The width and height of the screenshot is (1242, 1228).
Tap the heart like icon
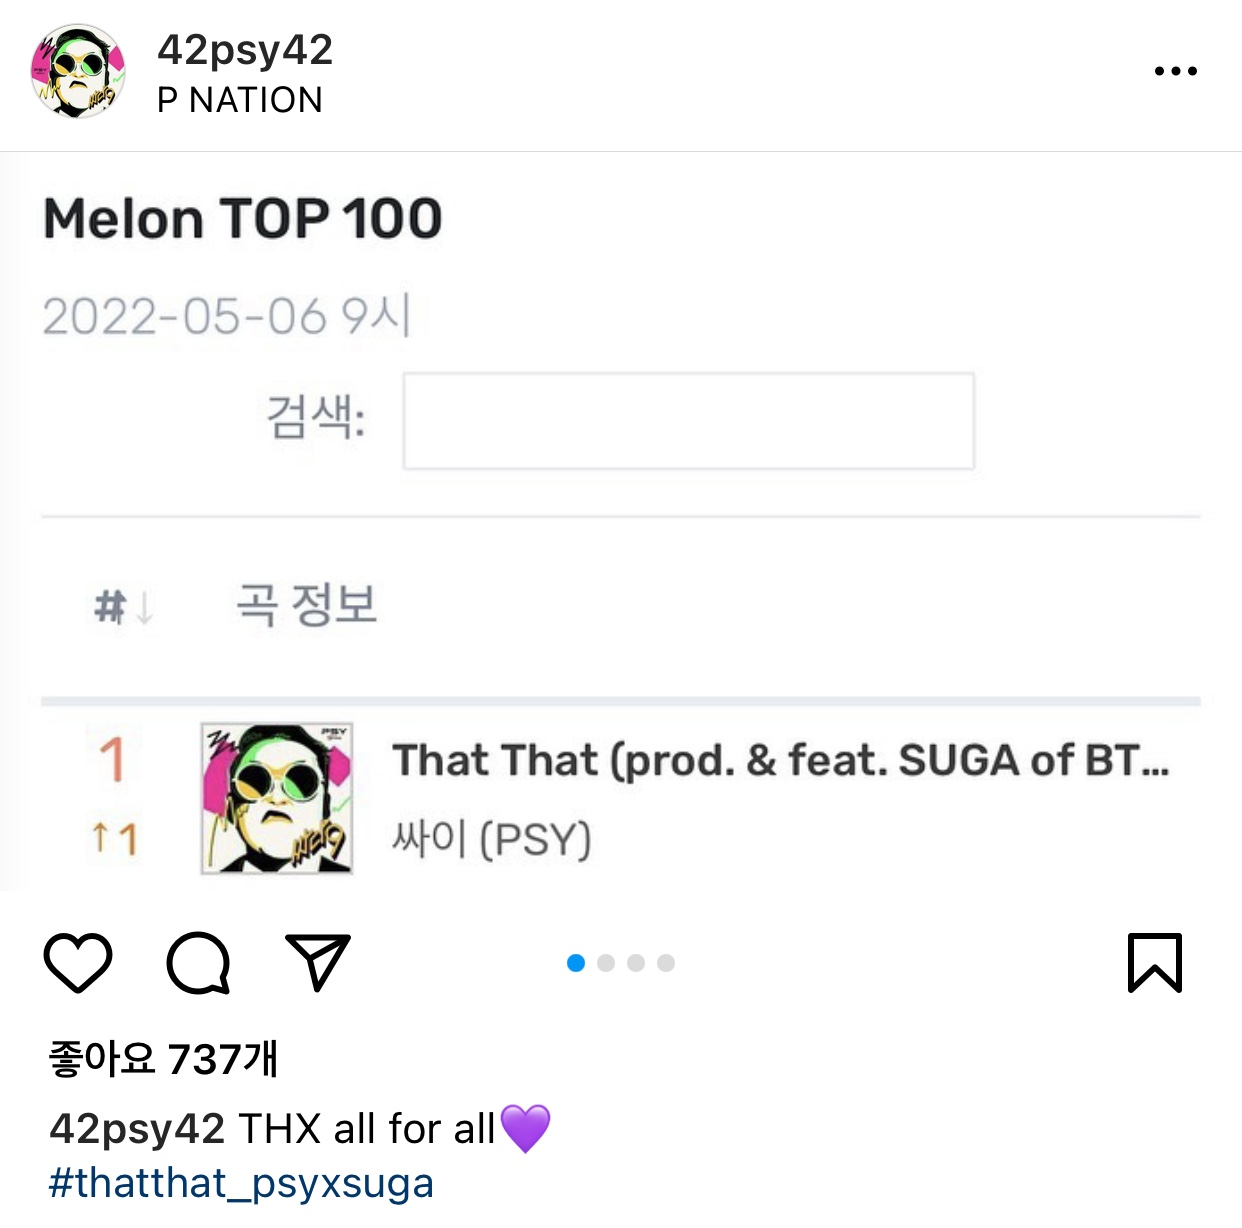pos(78,963)
